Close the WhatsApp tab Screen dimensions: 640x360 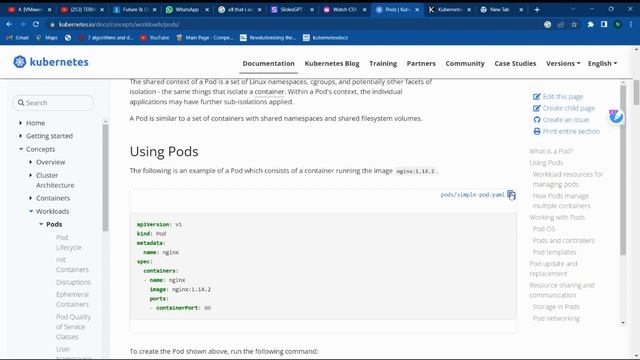207,9
